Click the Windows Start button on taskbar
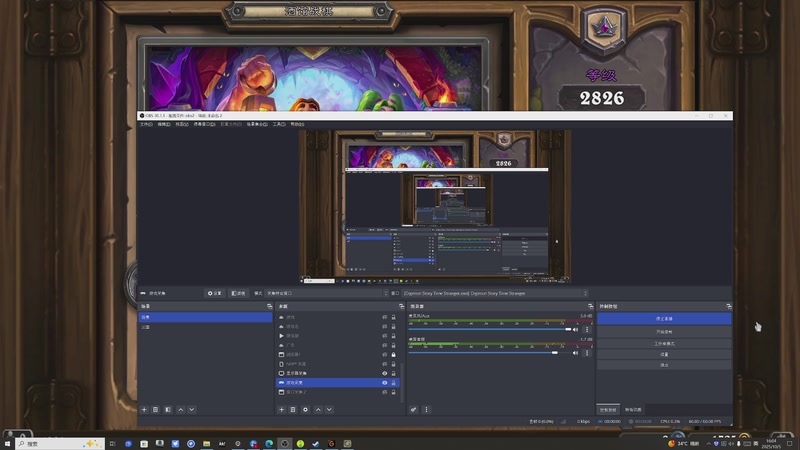800x450 pixels. pos(7,444)
